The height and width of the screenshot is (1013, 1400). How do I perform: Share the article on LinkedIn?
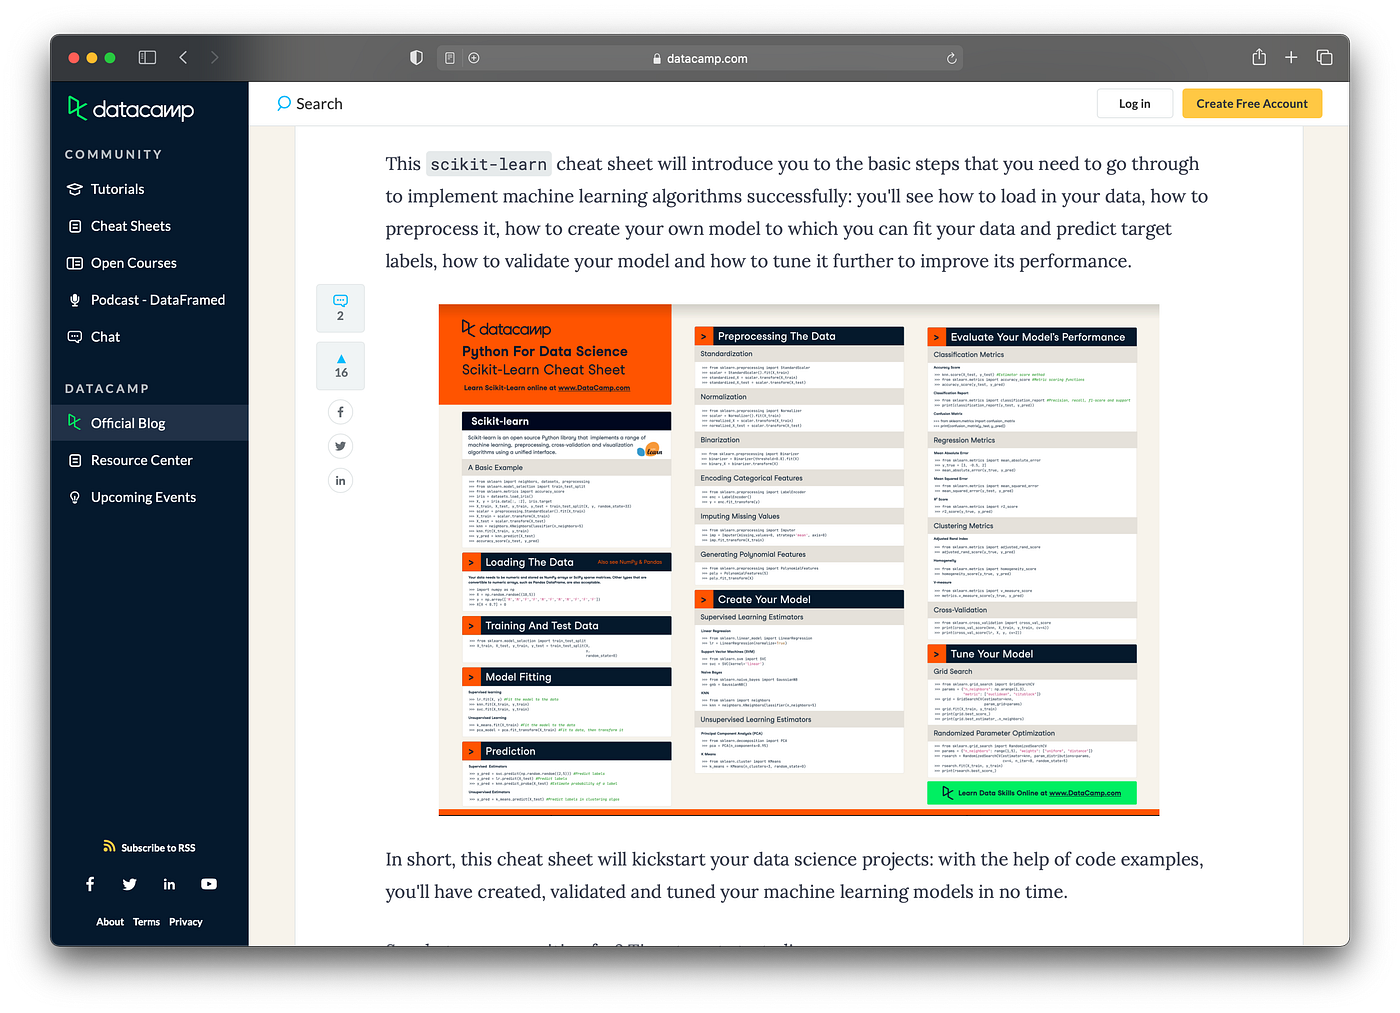click(340, 480)
